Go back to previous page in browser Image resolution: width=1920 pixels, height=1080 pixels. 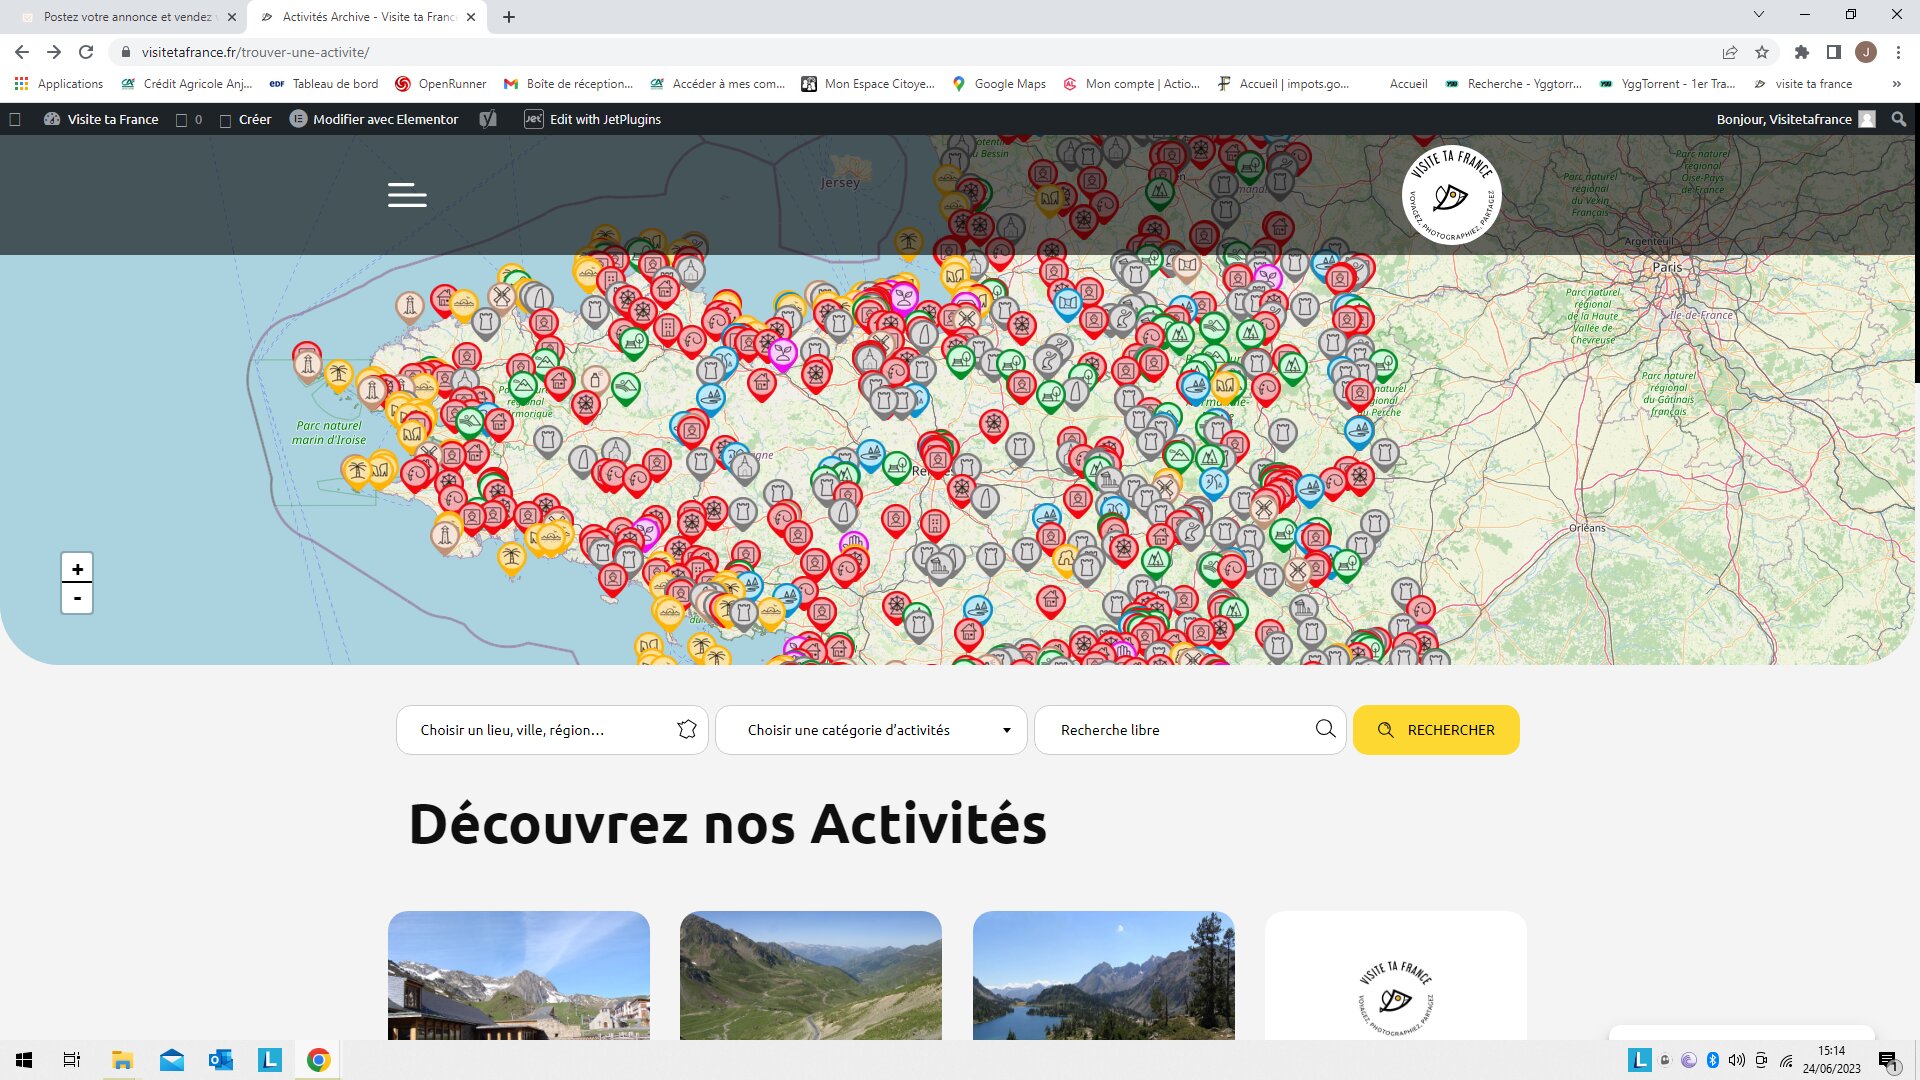click(x=22, y=52)
